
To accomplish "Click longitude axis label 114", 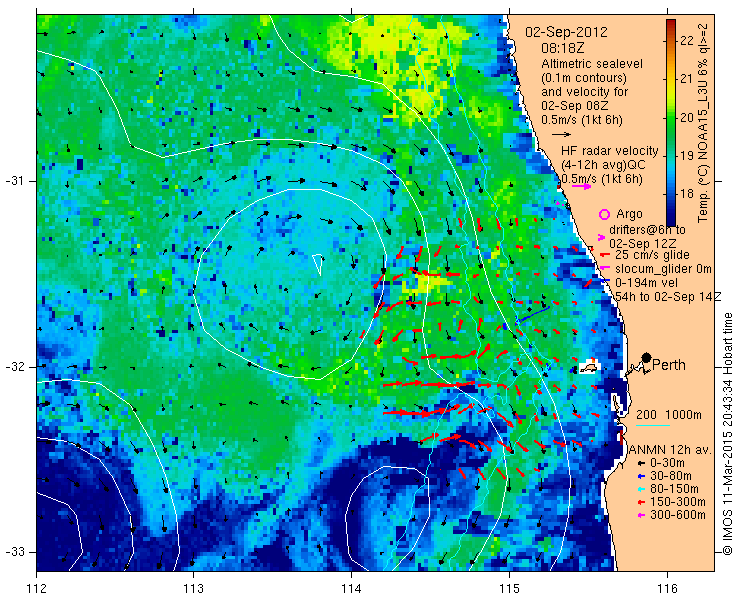I will pyautogui.click(x=351, y=589).
